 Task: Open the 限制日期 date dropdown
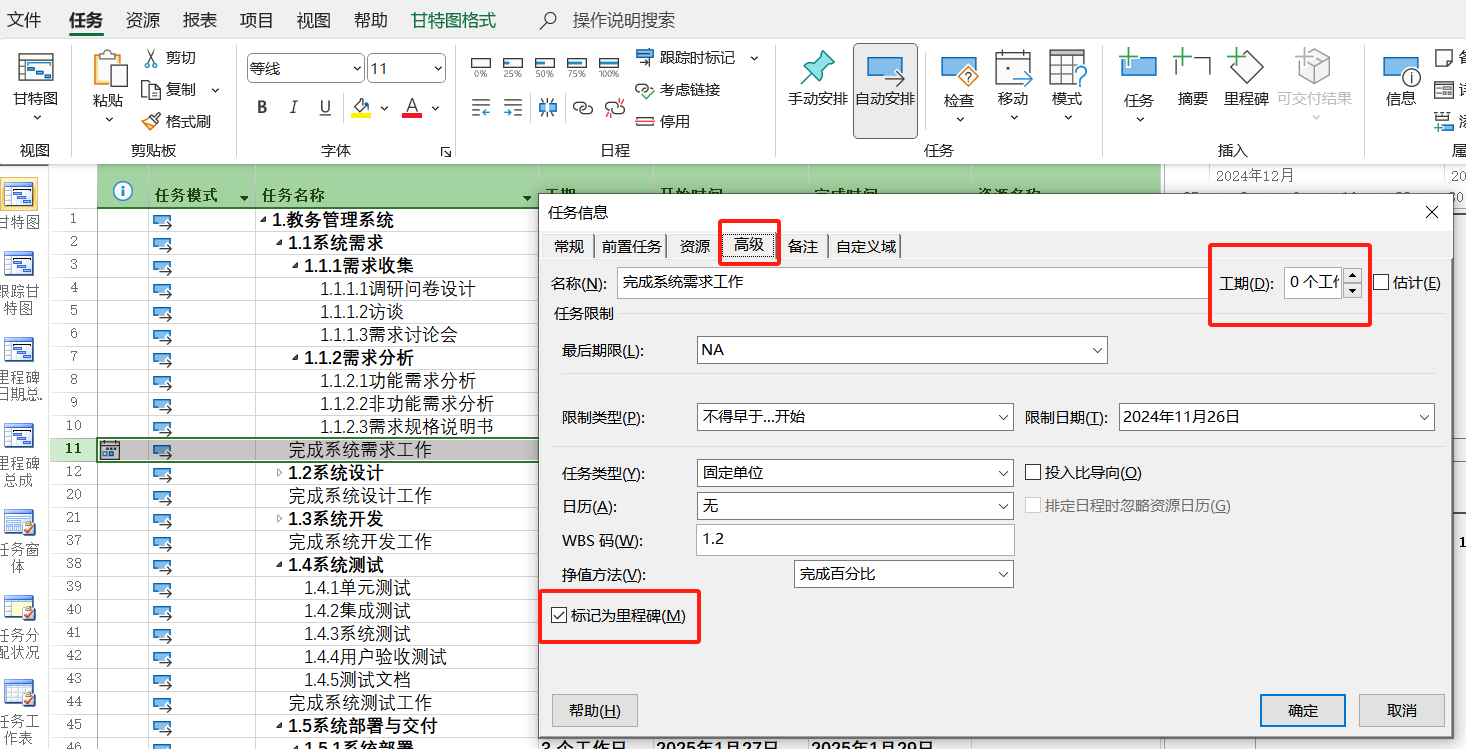click(x=1424, y=417)
